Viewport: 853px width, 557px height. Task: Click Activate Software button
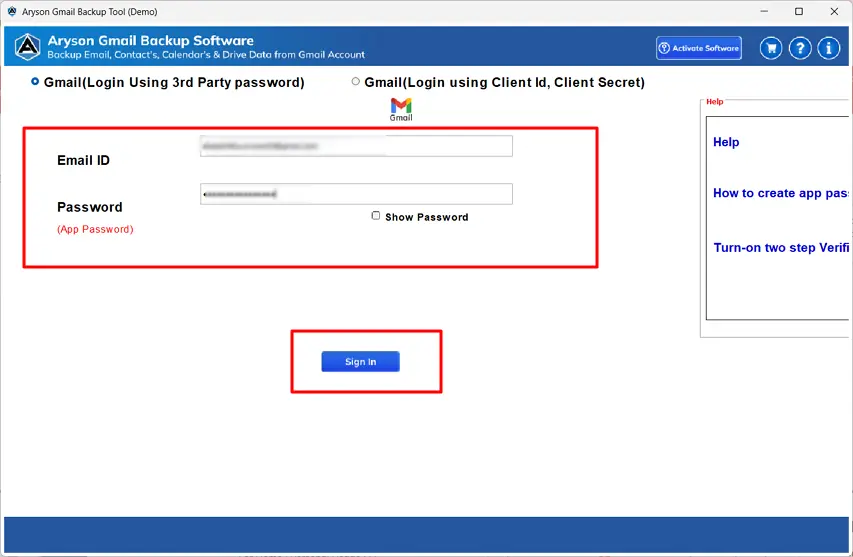click(x=699, y=48)
